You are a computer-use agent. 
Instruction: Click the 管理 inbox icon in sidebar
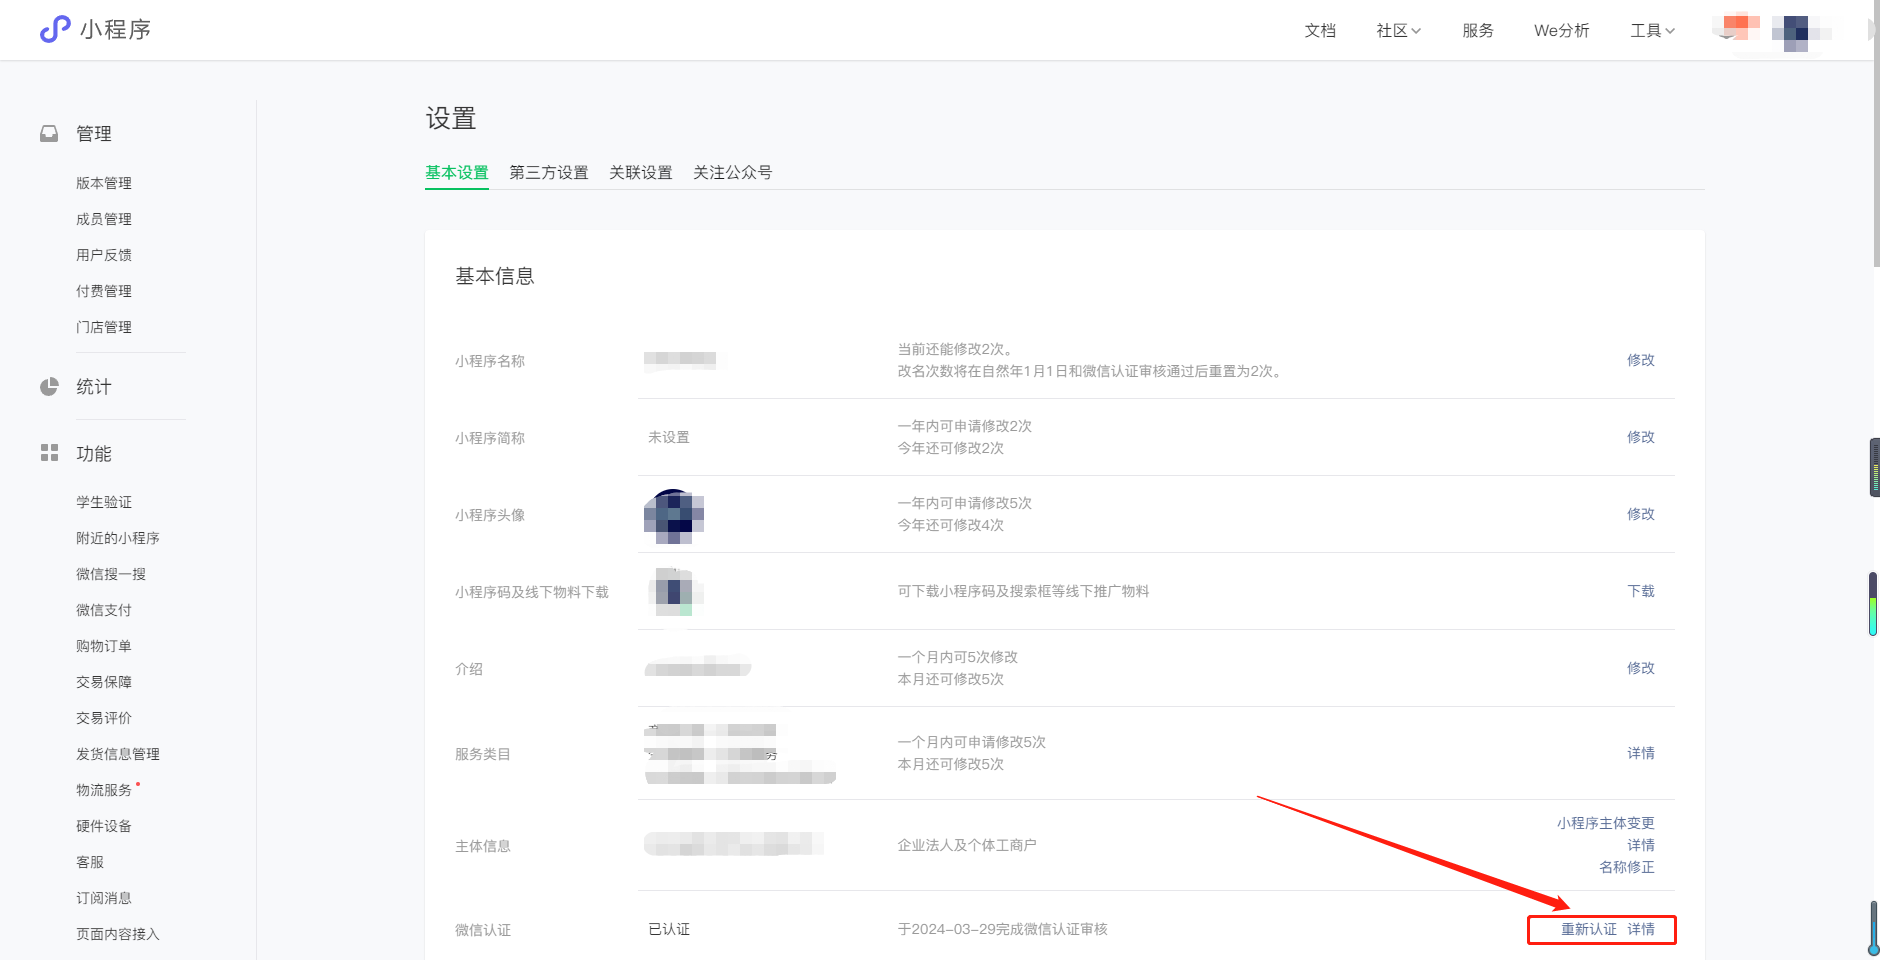point(49,134)
